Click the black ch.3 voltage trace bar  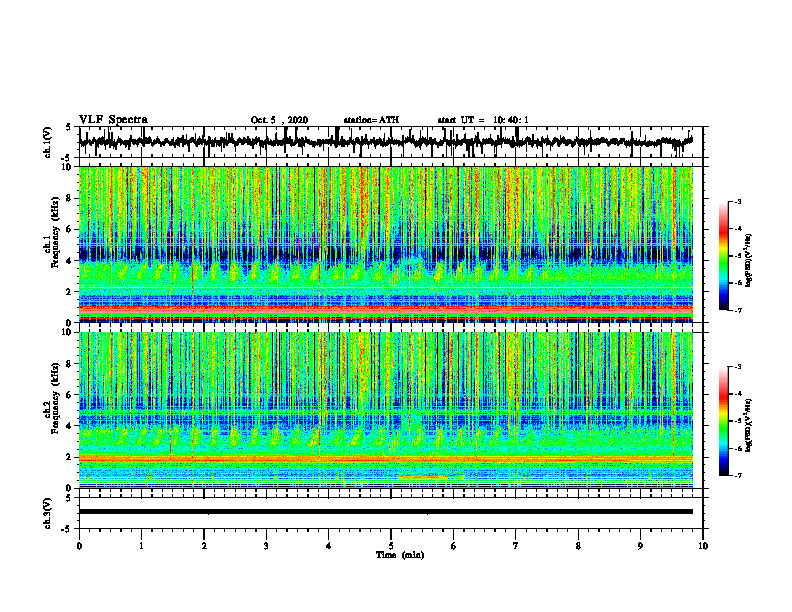pos(386,512)
